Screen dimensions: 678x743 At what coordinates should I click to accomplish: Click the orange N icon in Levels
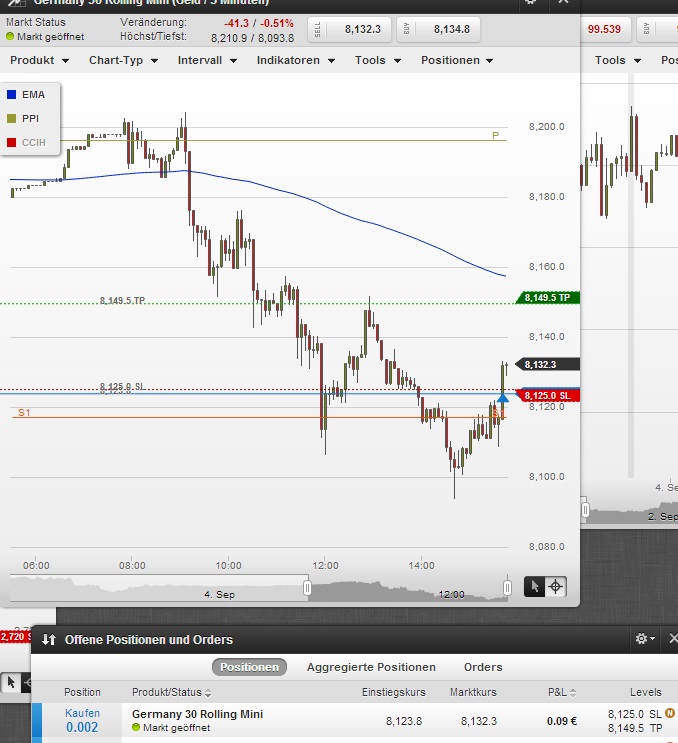670,714
